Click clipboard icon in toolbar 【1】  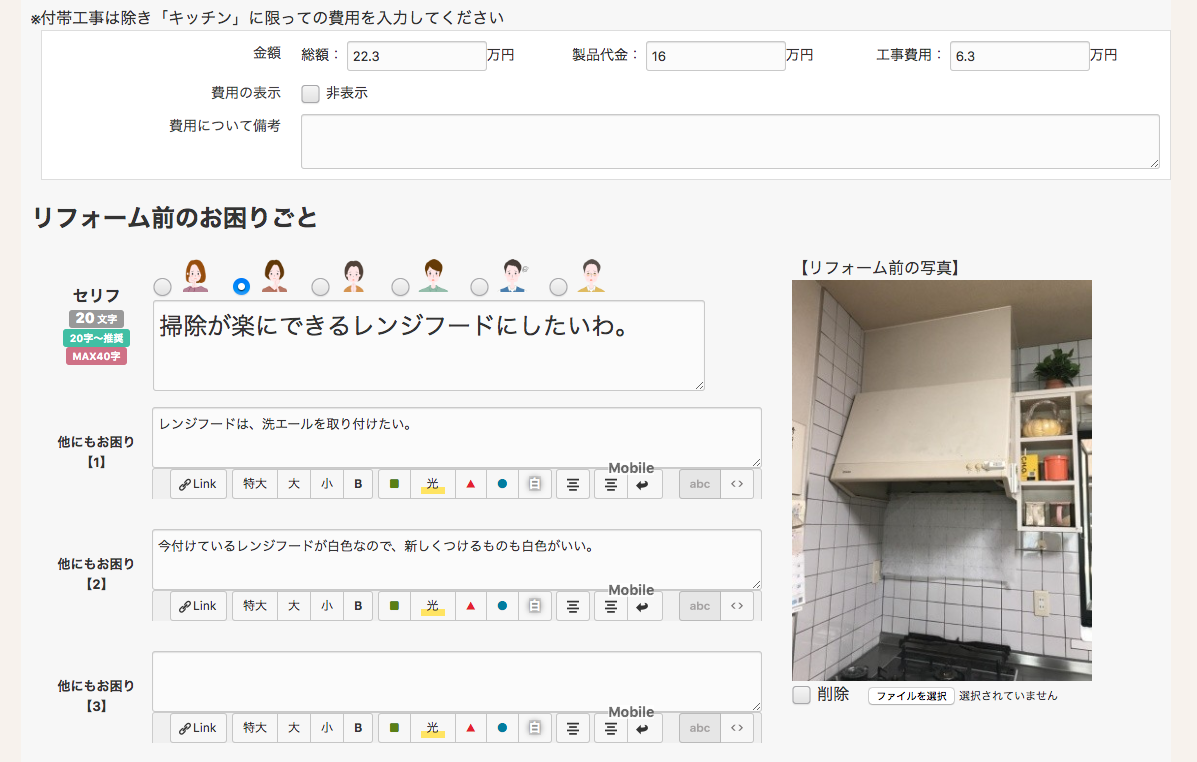tap(535, 484)
